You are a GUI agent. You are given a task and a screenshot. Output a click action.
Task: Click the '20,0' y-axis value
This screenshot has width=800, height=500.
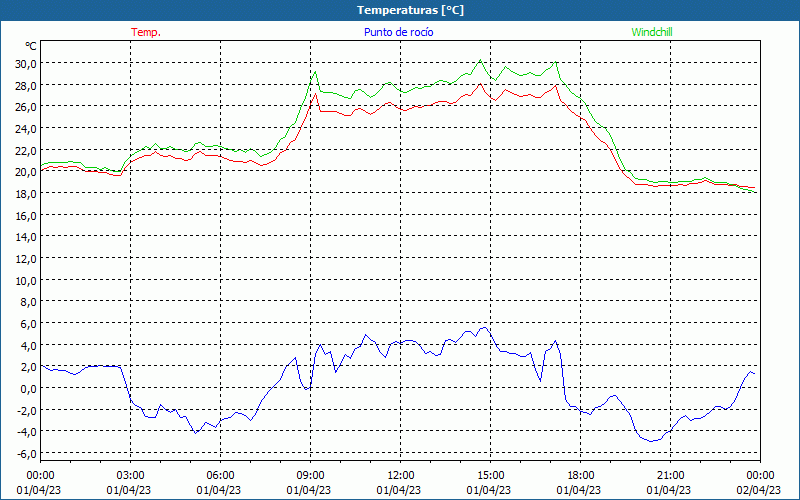pyautogui.click(x=26, y=172)
